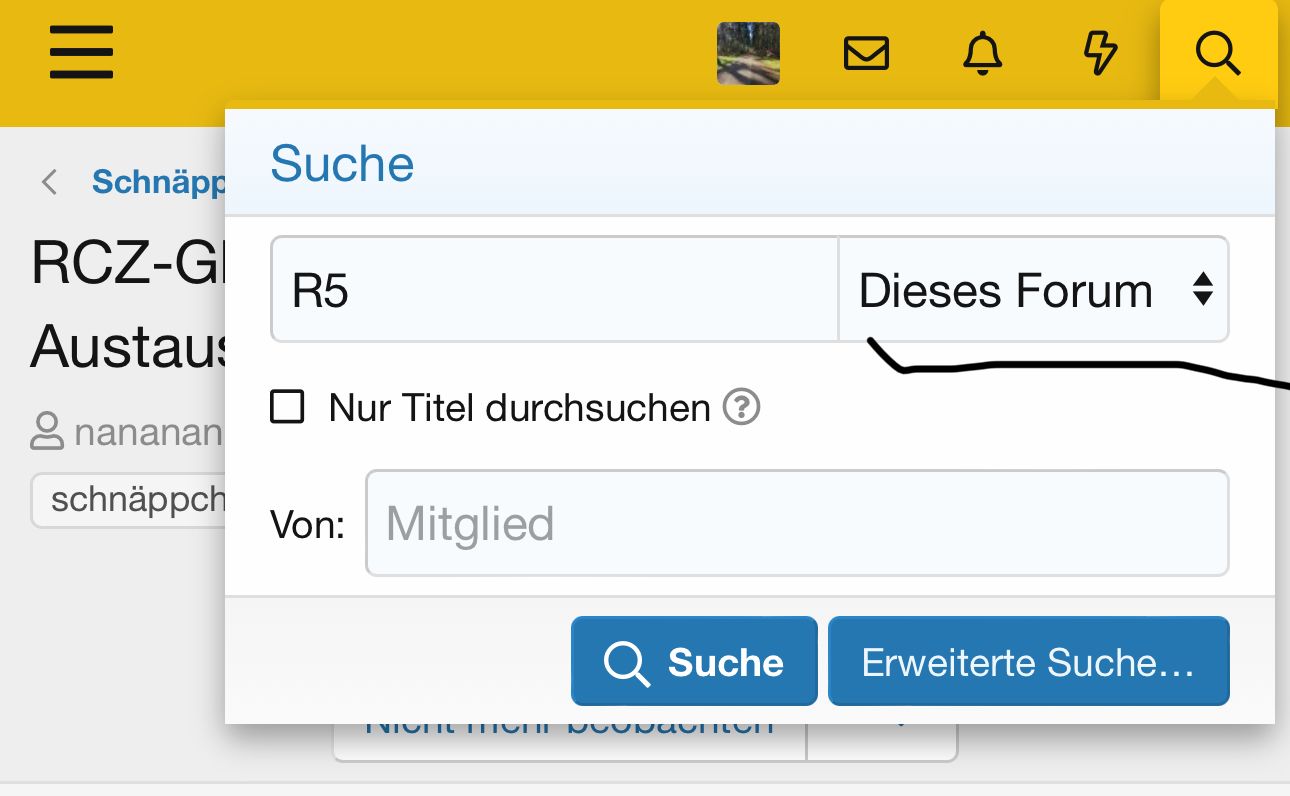Click the "Mitglied" member name field
Image resolution: width=1290 pixels, height=796 pixels.
tap(796, 523)
